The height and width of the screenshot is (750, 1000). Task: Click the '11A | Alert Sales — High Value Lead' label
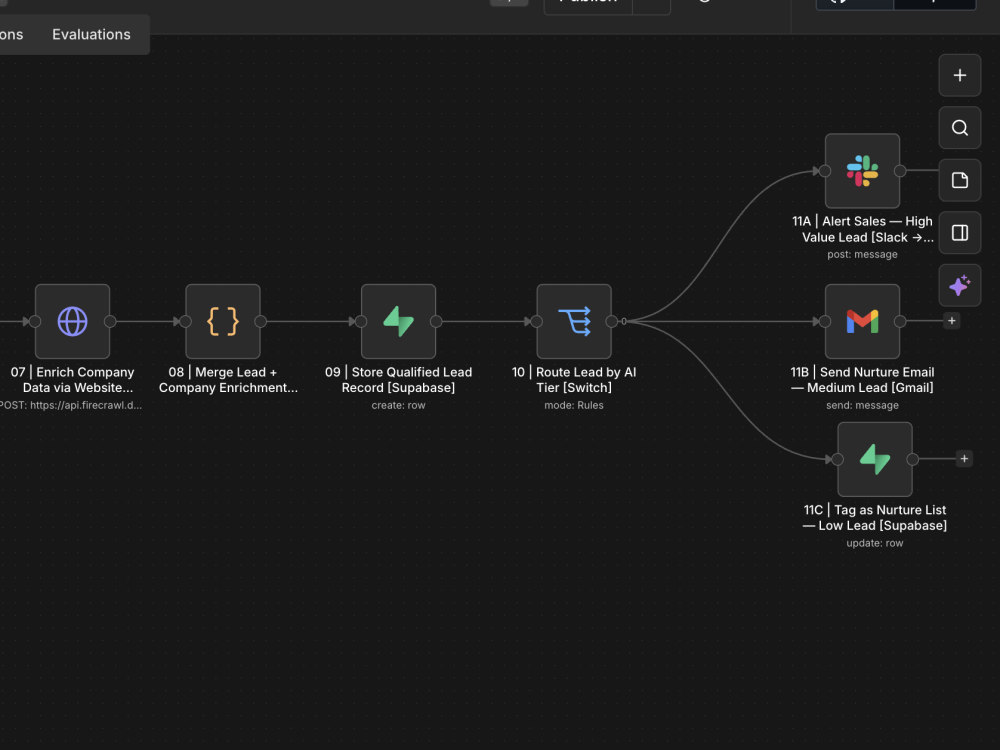[x=862, y=229]
